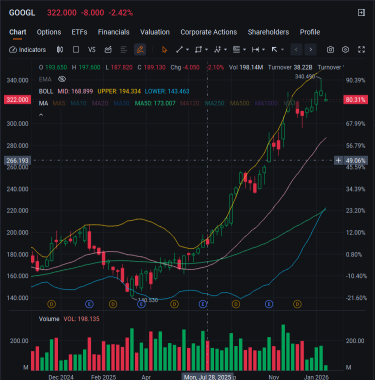Click the red 80.31% axis tag

pyautogui.click(x=355, y=100)
